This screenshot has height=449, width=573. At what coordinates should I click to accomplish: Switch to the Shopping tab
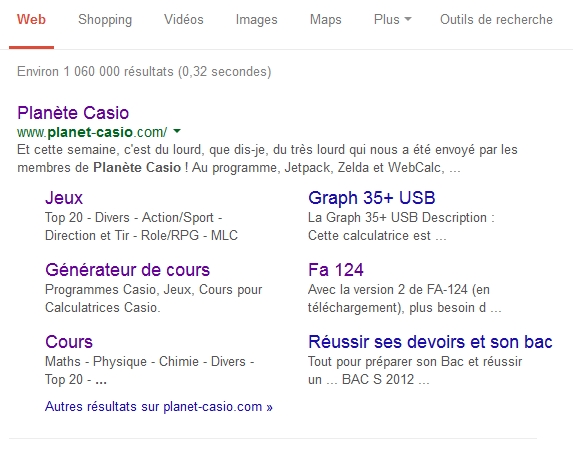pyautogui.click(x=105, y=19)
